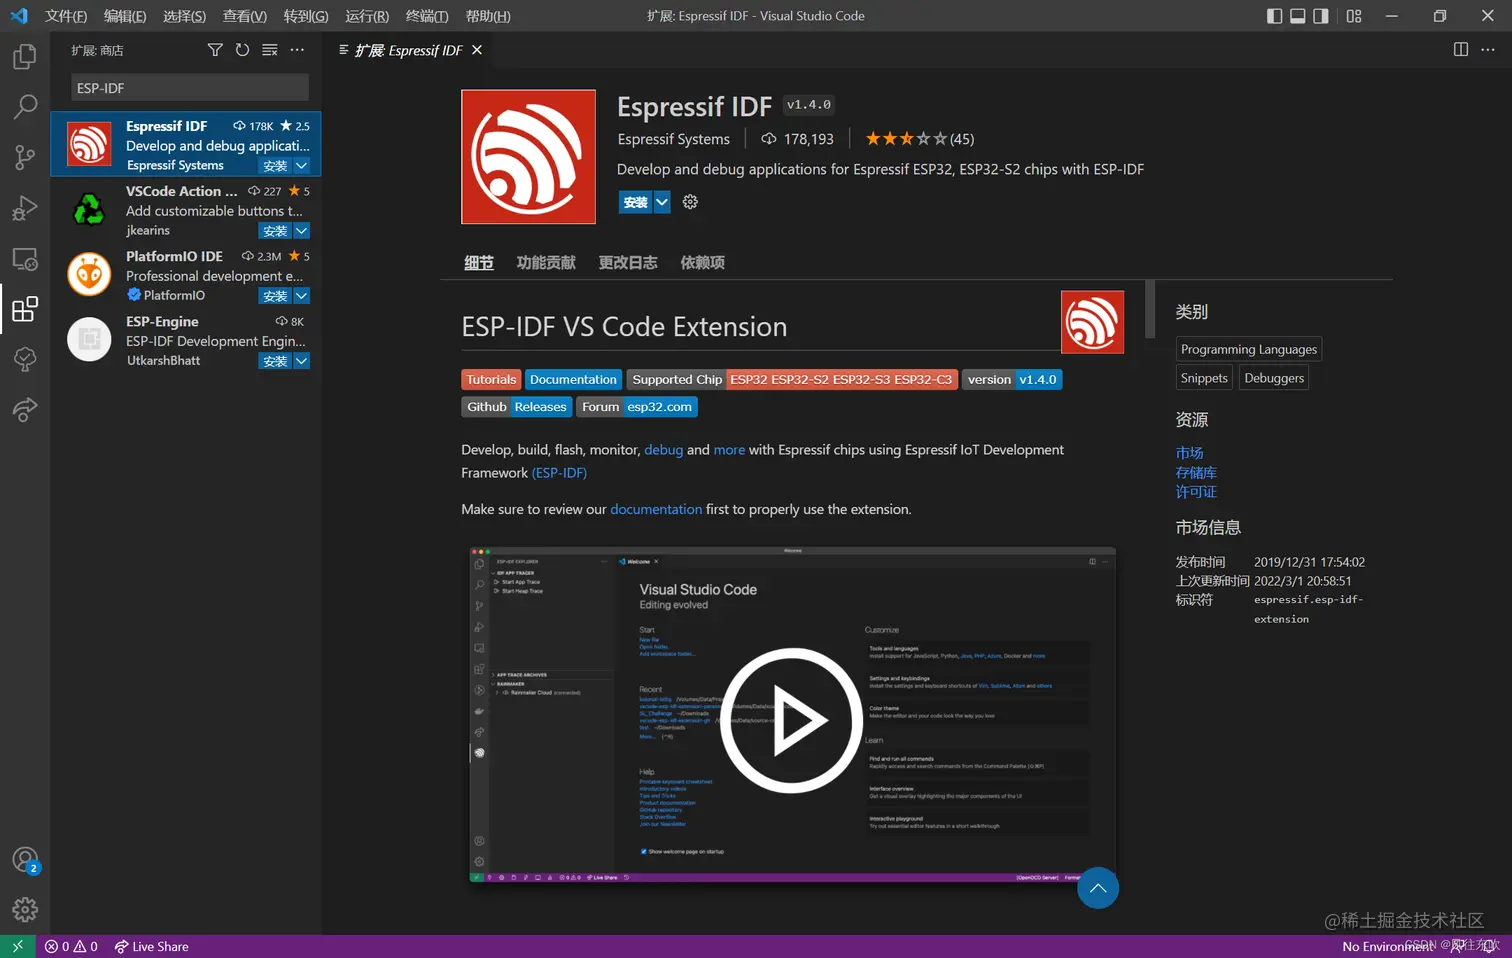Open editor more actions menu
Viewport: 1512px width, 958px height.
(1488, 50)
